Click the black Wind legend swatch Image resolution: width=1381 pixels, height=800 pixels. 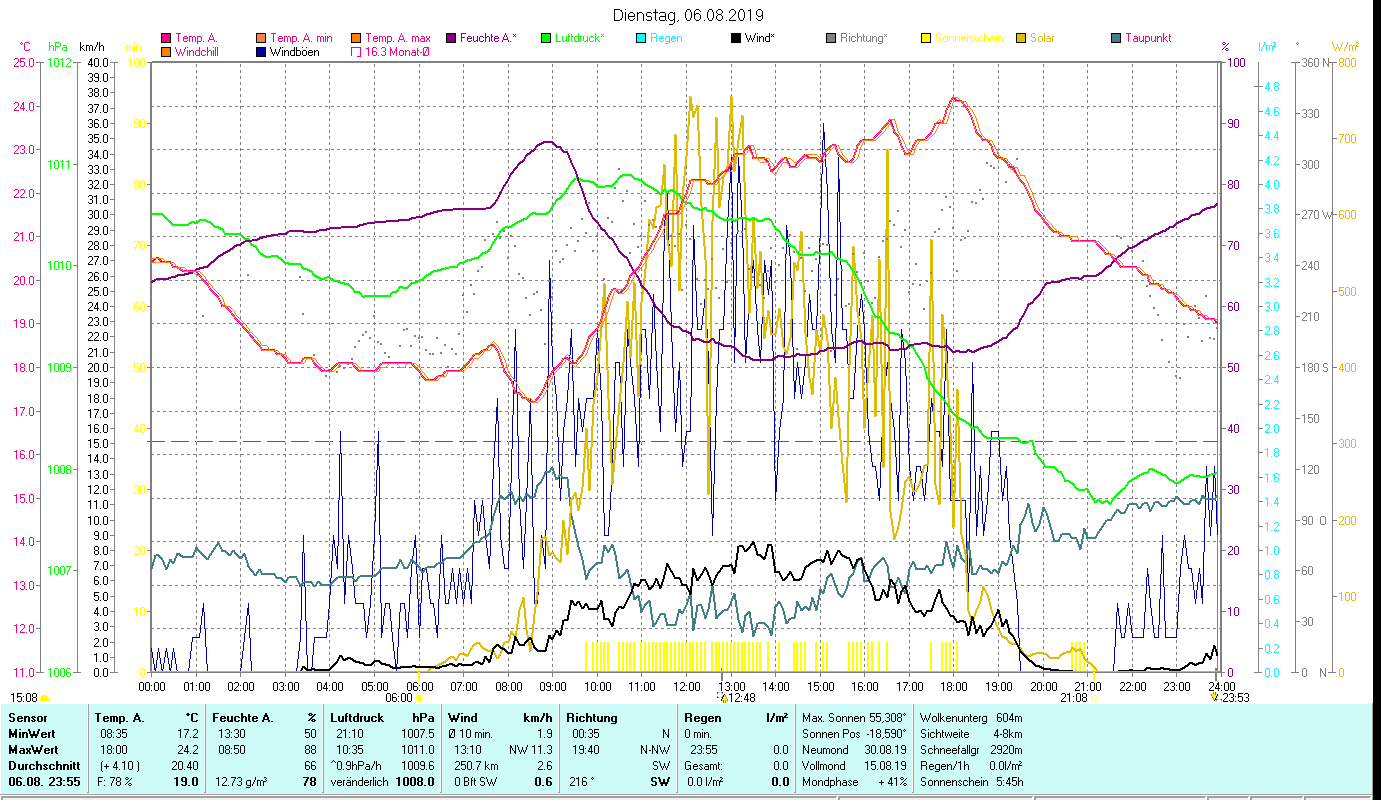pos(736,39)
